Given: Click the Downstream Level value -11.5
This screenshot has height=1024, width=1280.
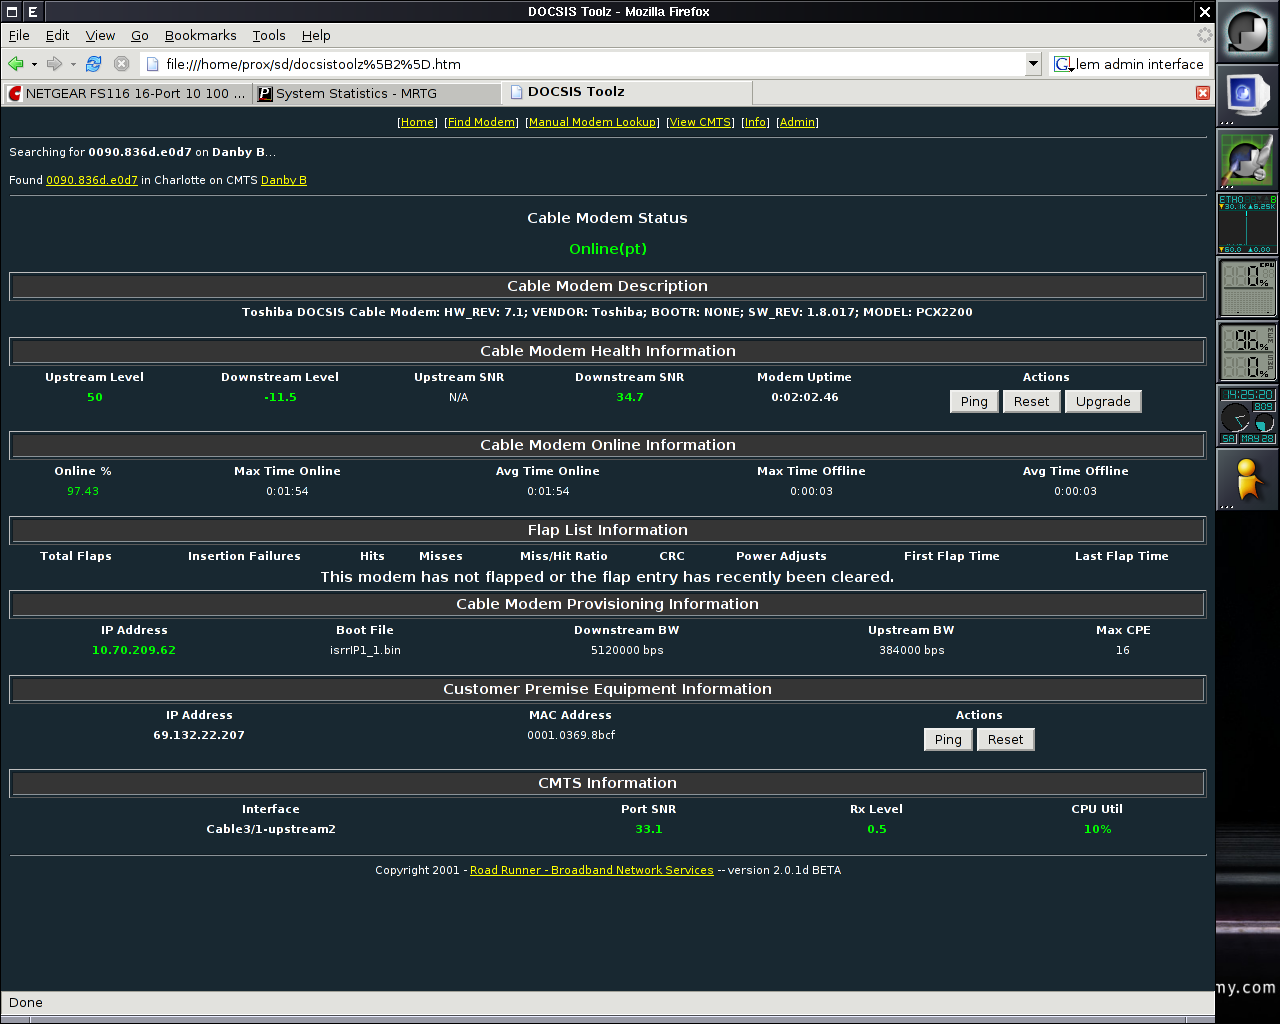Looking at the screenshot, I should pyautogui.click(x=280, y=397).
